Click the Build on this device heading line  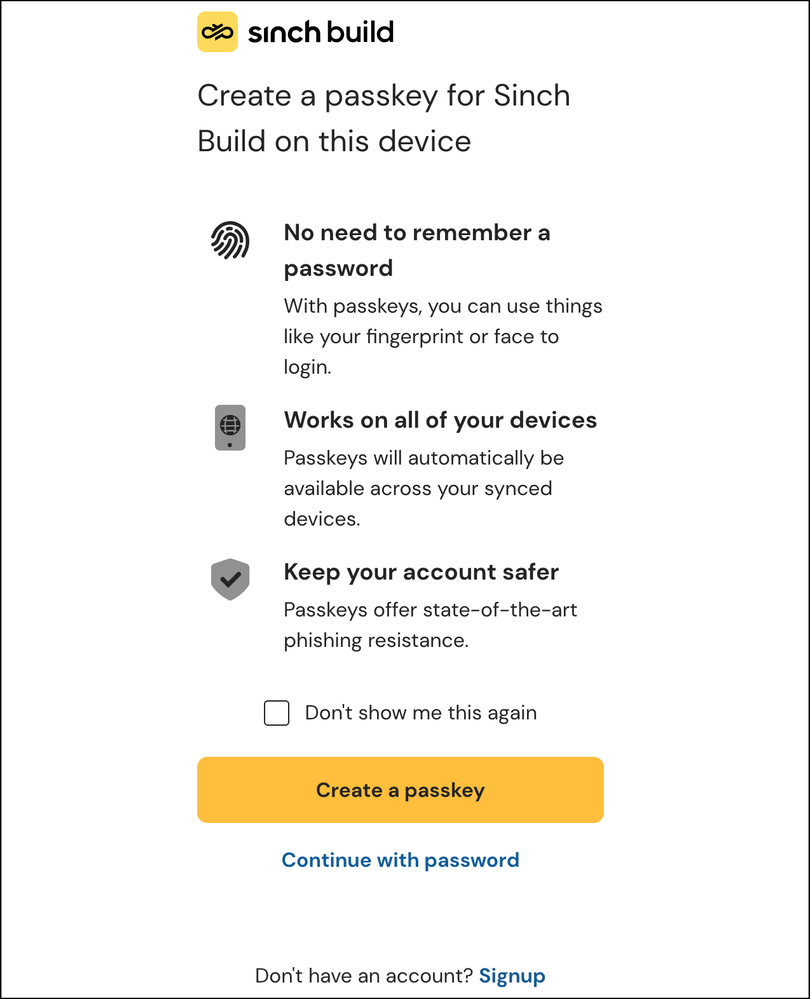coord(334,141)
